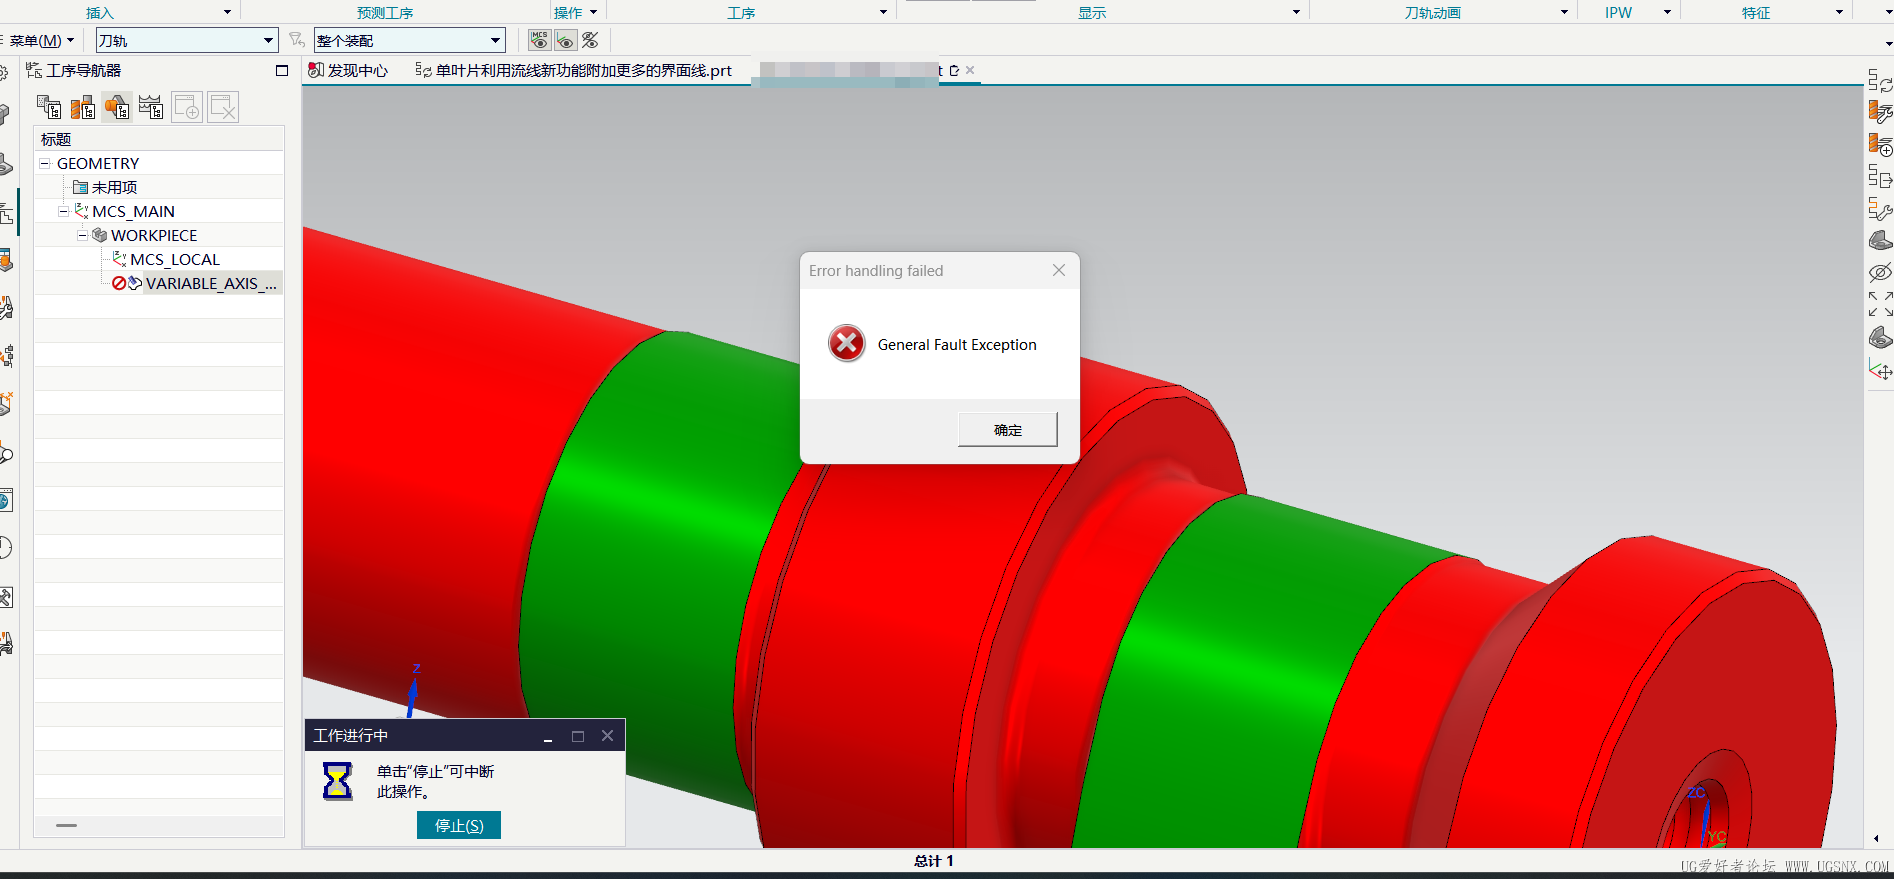Switch to Machine Tool view icon
This screenshot has width=1894, height=879.
[83, 107]
